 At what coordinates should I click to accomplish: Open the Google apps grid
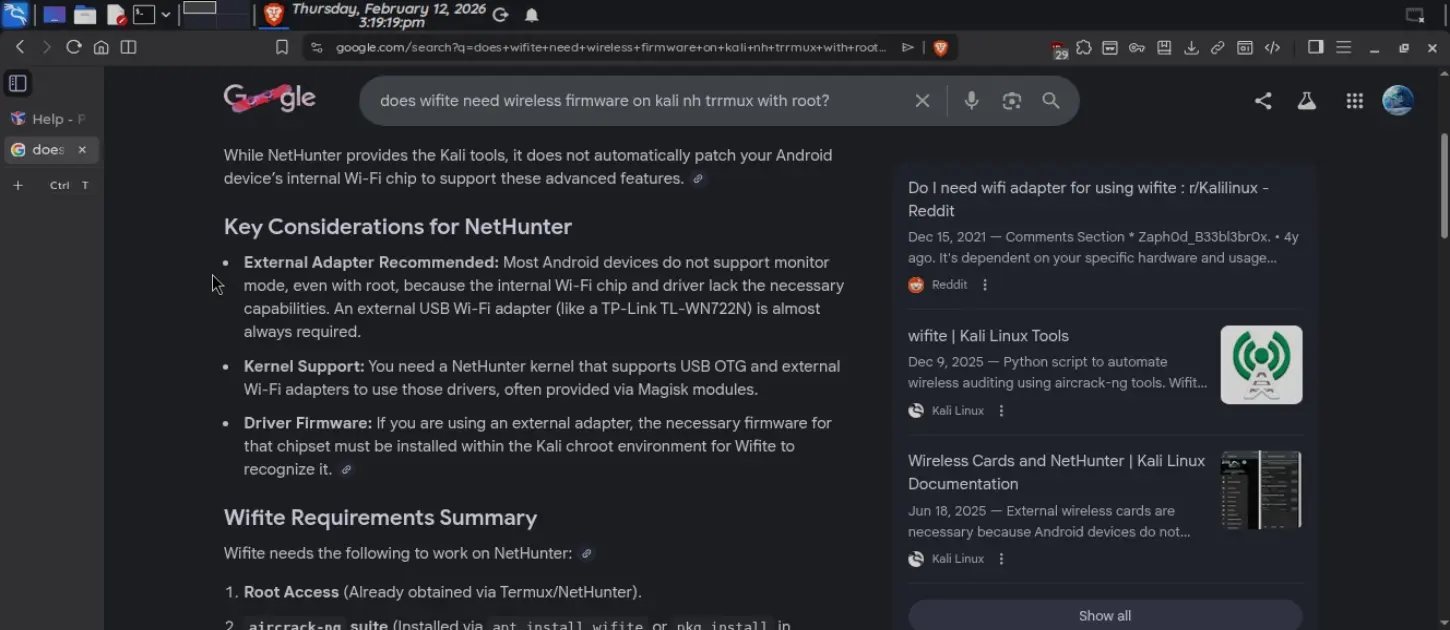1355,101
